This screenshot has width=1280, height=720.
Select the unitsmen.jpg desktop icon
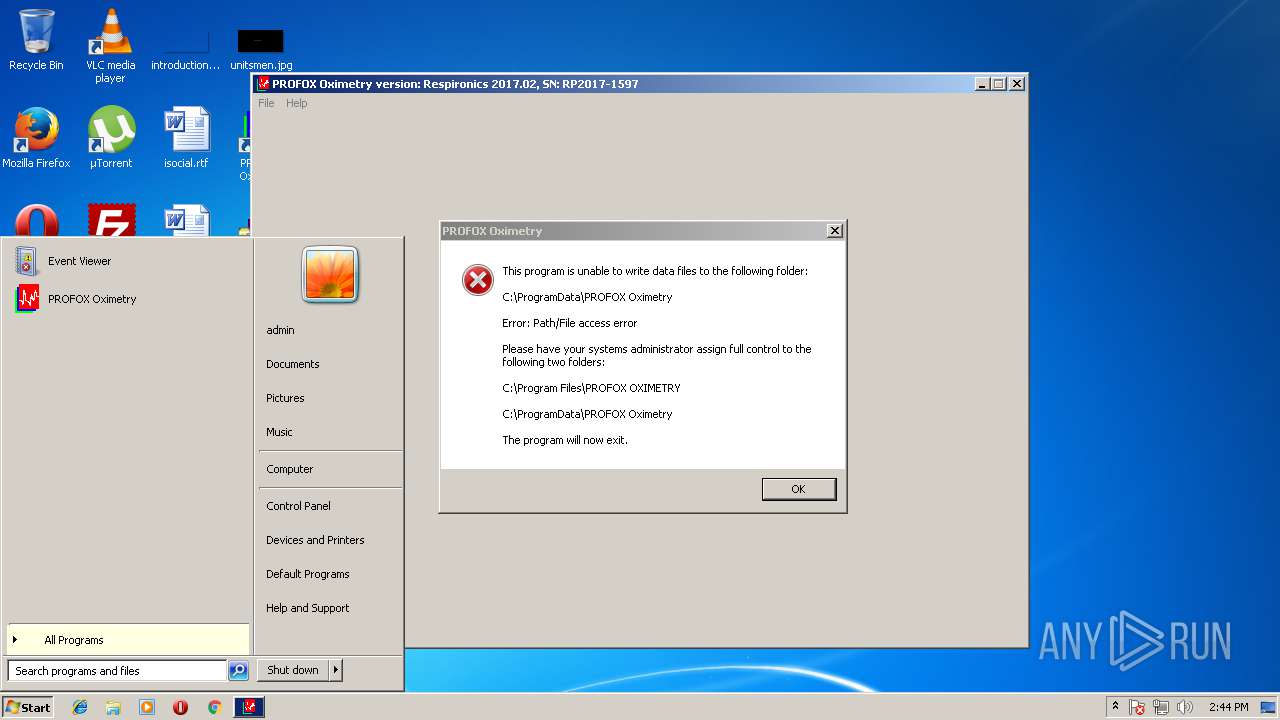(261, 48)
